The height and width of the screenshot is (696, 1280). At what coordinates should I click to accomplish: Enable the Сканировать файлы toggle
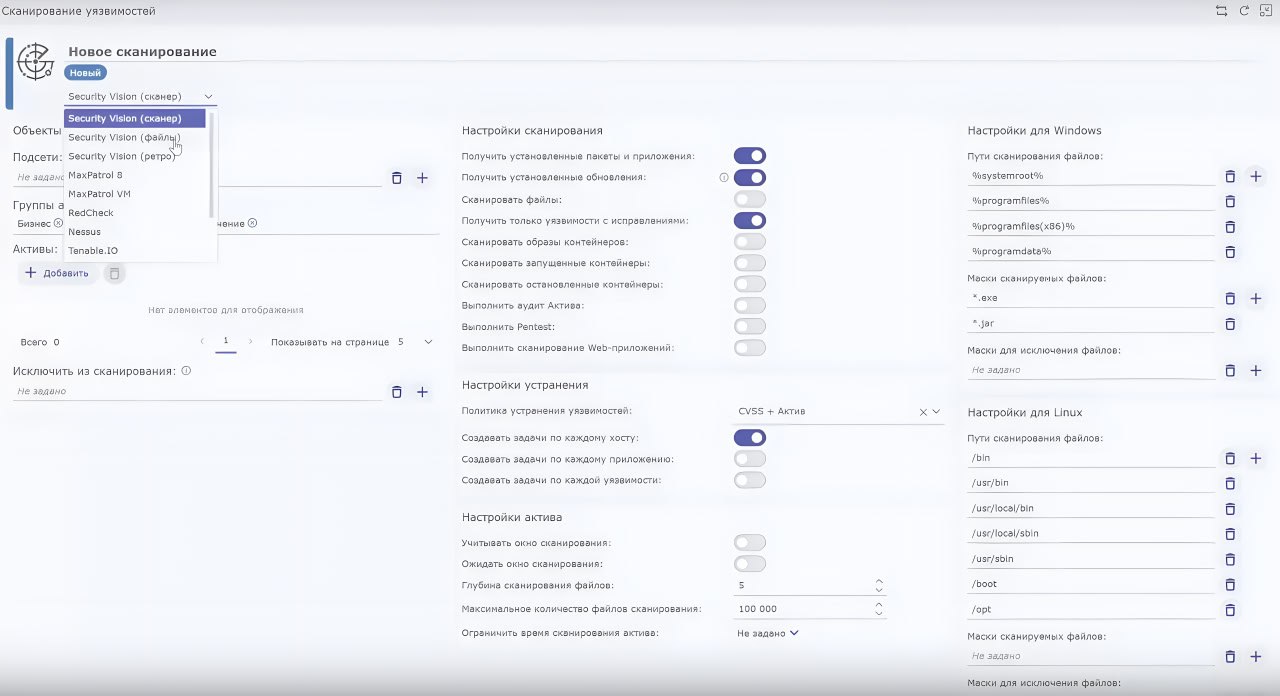click(750, 200)
